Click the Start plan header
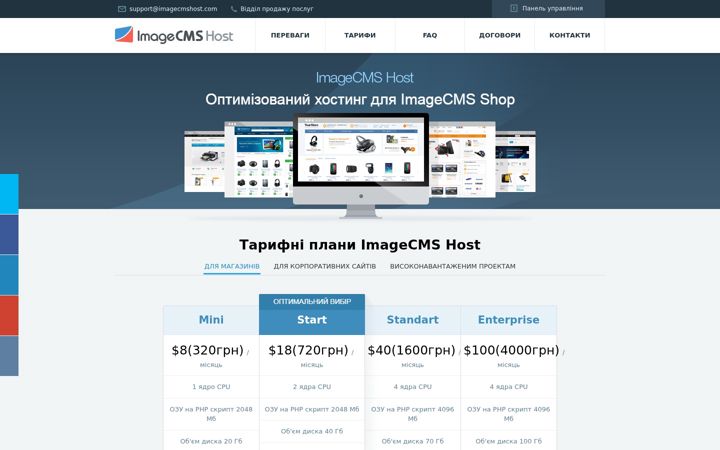Viewport: 720px width, 450px height. [x=312, y=320]
